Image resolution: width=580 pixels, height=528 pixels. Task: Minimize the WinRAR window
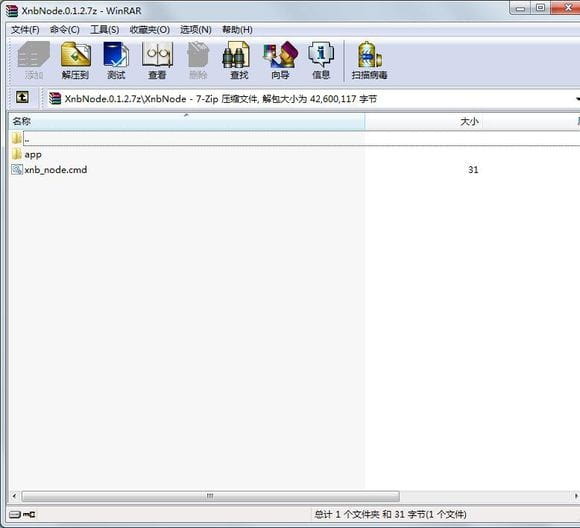click(x=520, y=8)
